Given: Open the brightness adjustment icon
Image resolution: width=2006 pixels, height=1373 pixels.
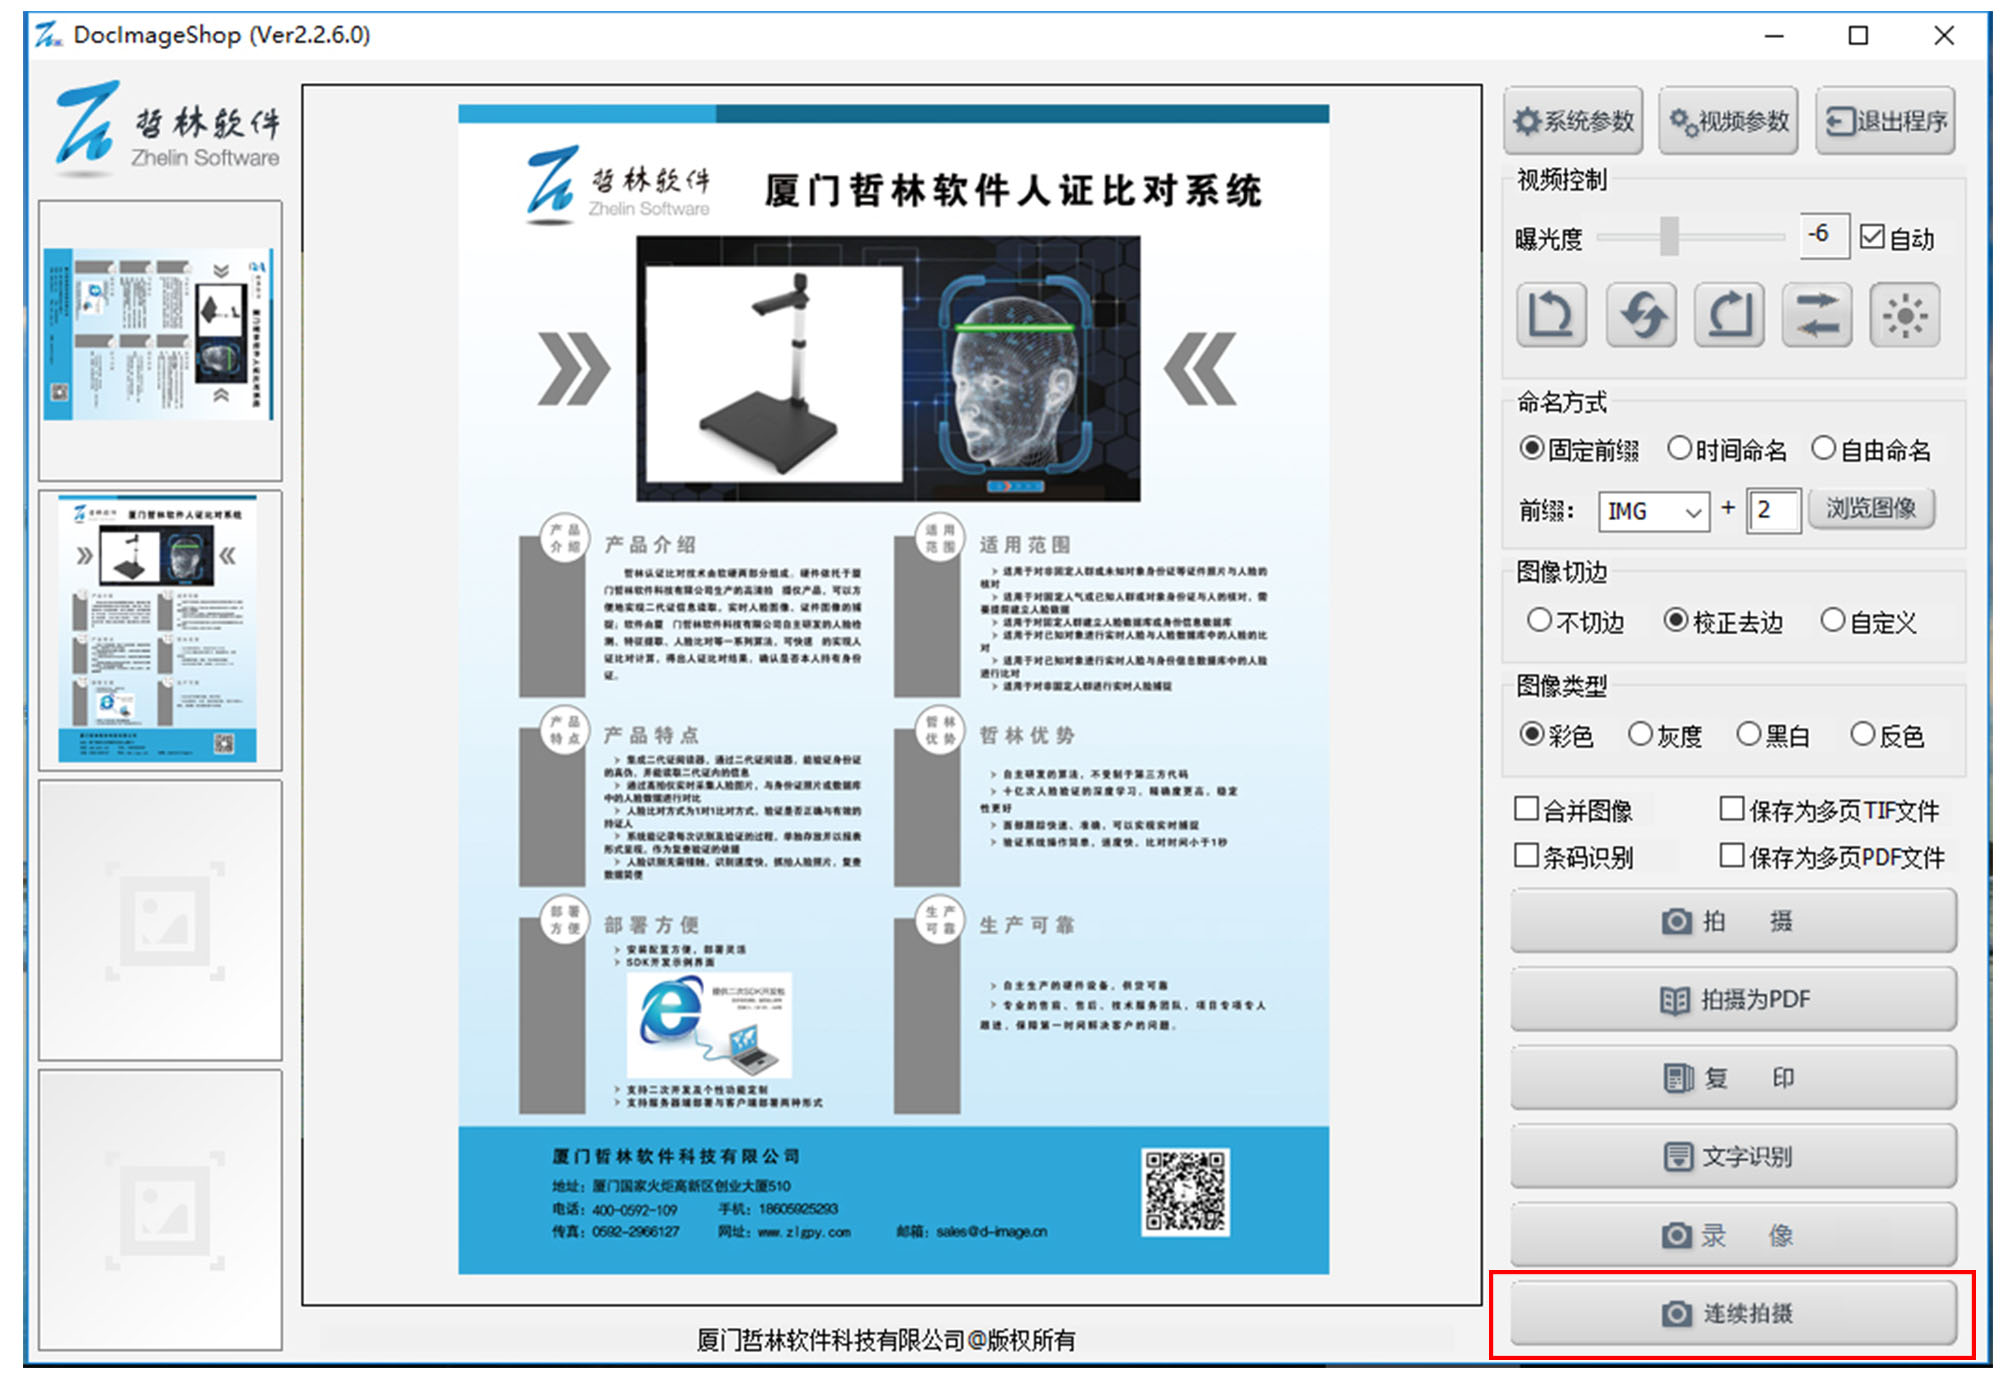Looking at the screenshot, I should 1905,315.
